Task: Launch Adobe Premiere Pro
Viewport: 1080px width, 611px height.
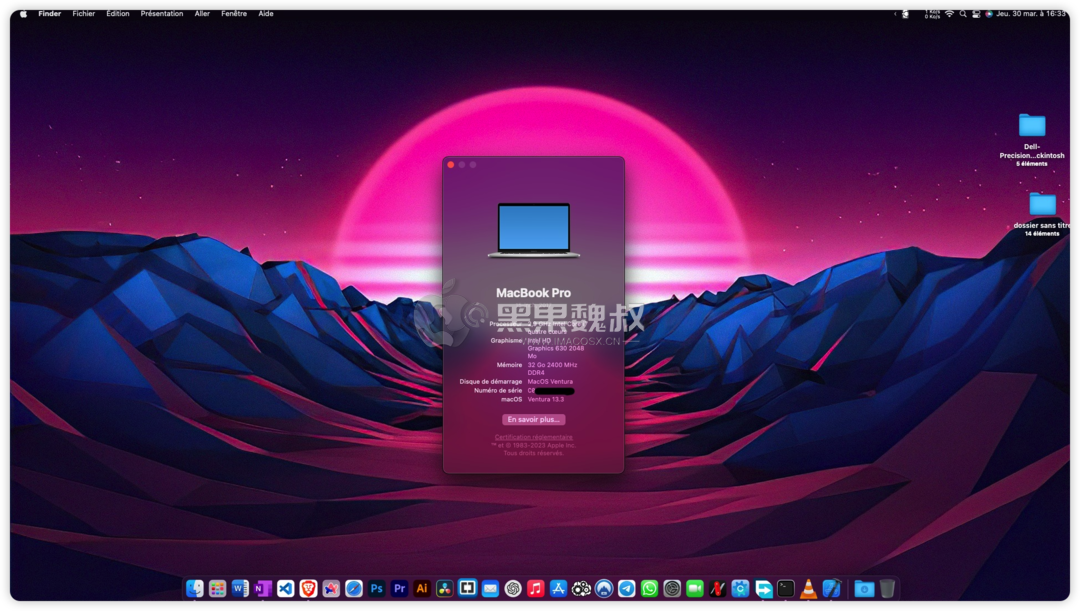Action: (399, 588)
